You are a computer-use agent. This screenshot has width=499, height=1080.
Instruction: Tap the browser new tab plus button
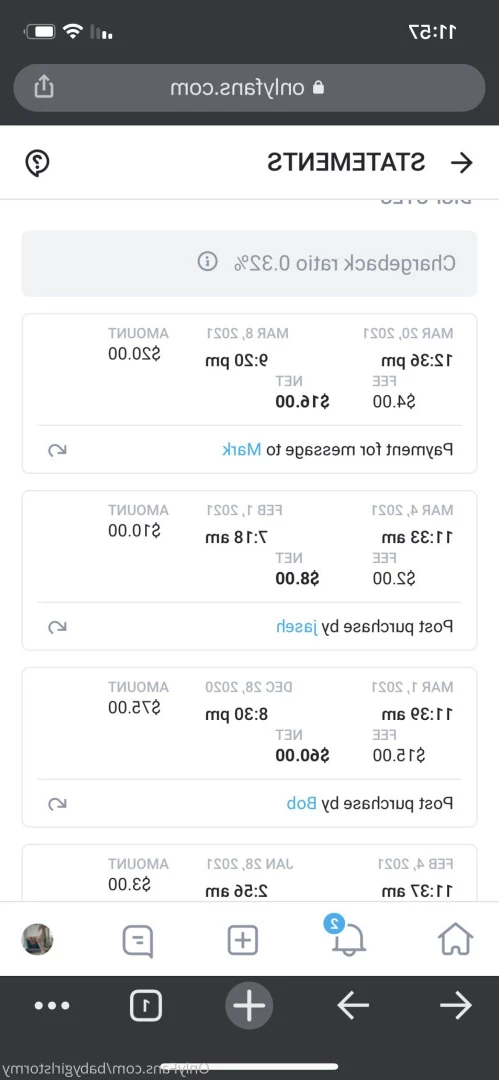click(x=249, y=1006)
